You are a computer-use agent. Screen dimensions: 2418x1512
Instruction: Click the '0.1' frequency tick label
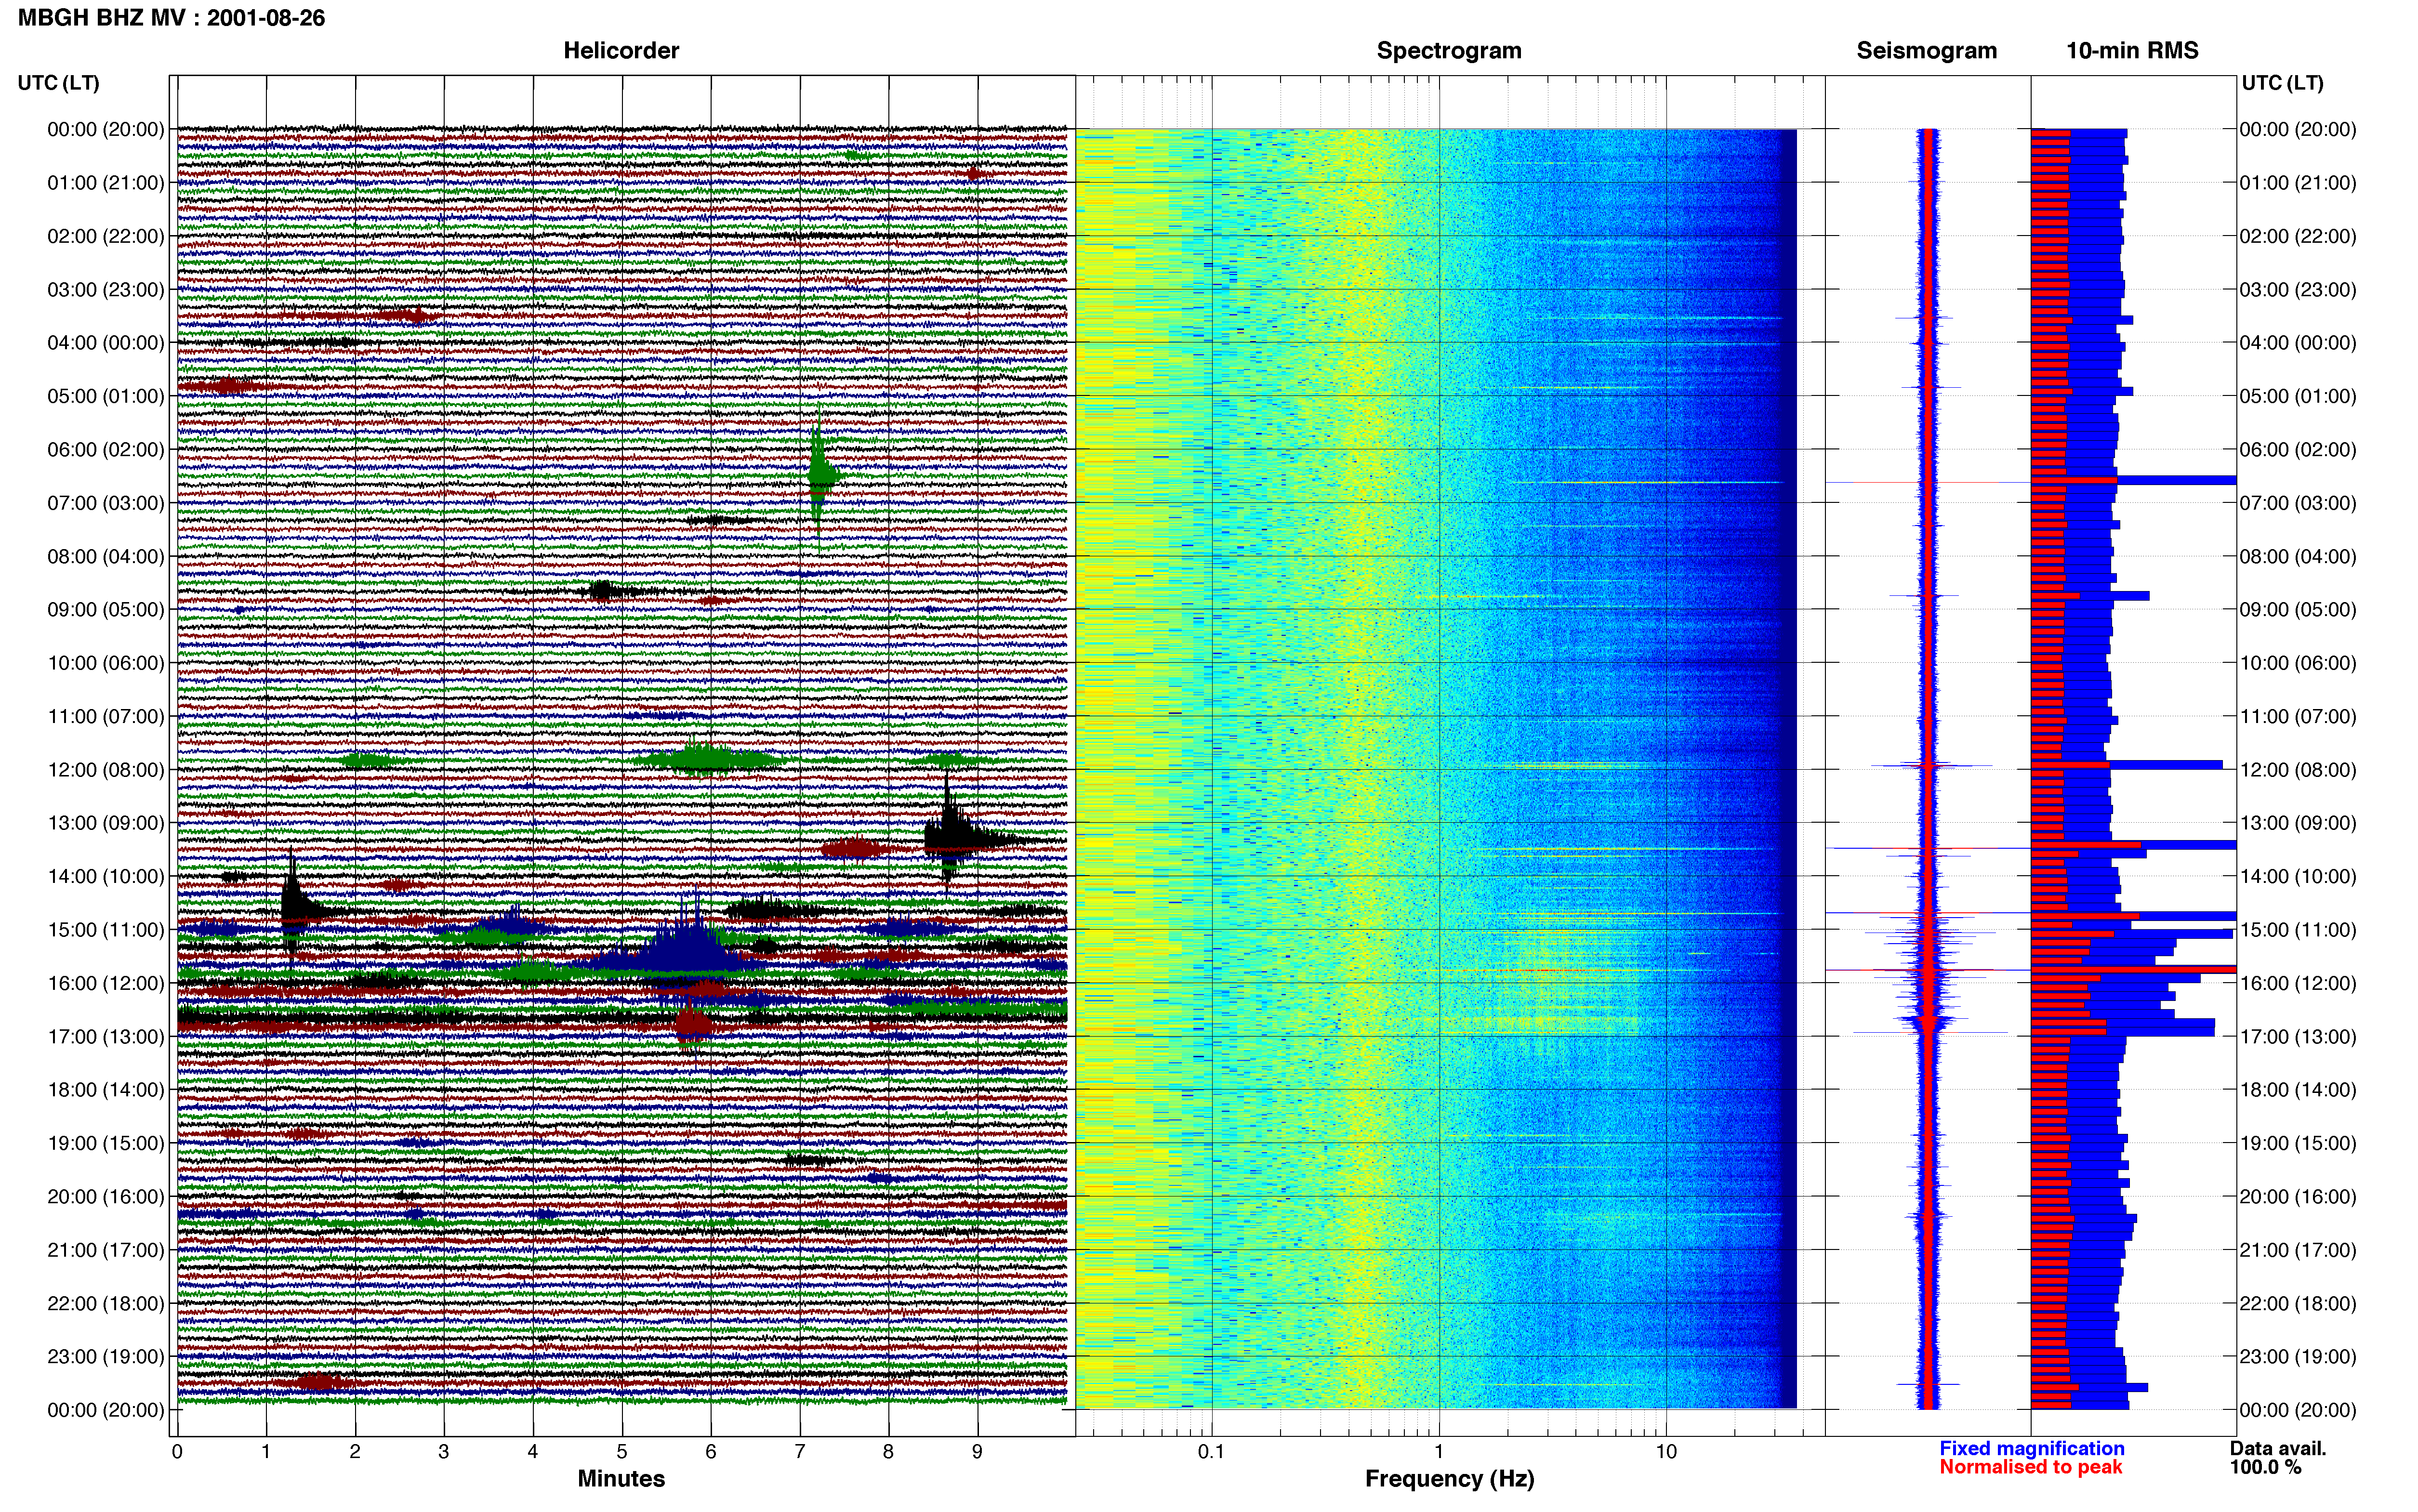pos(1211,1451)
